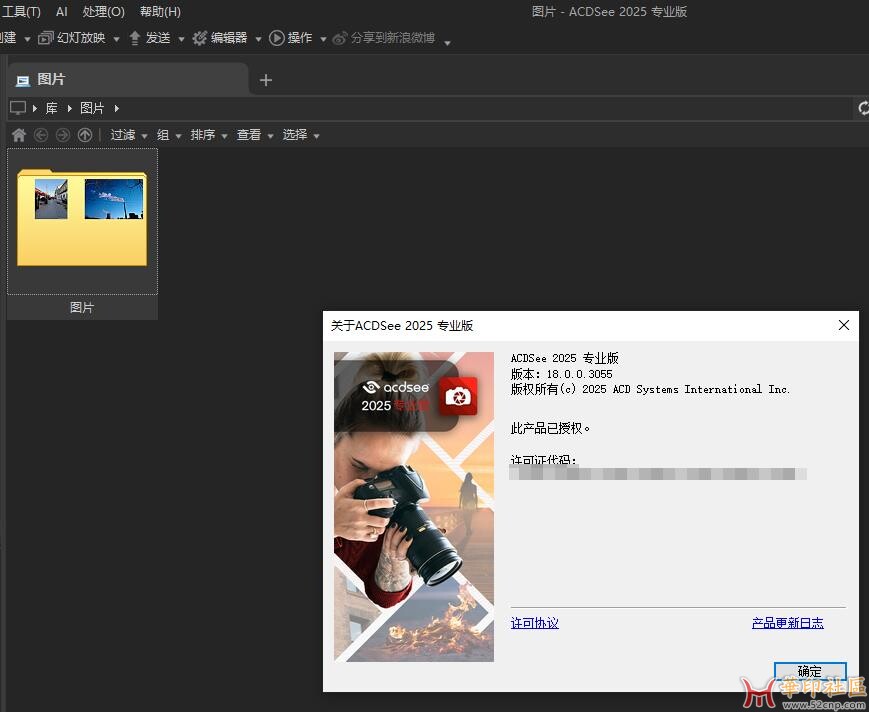Open the 查看 view dropdown
The width and height of the screenshot is (869, 712).
tap(248, 134)
